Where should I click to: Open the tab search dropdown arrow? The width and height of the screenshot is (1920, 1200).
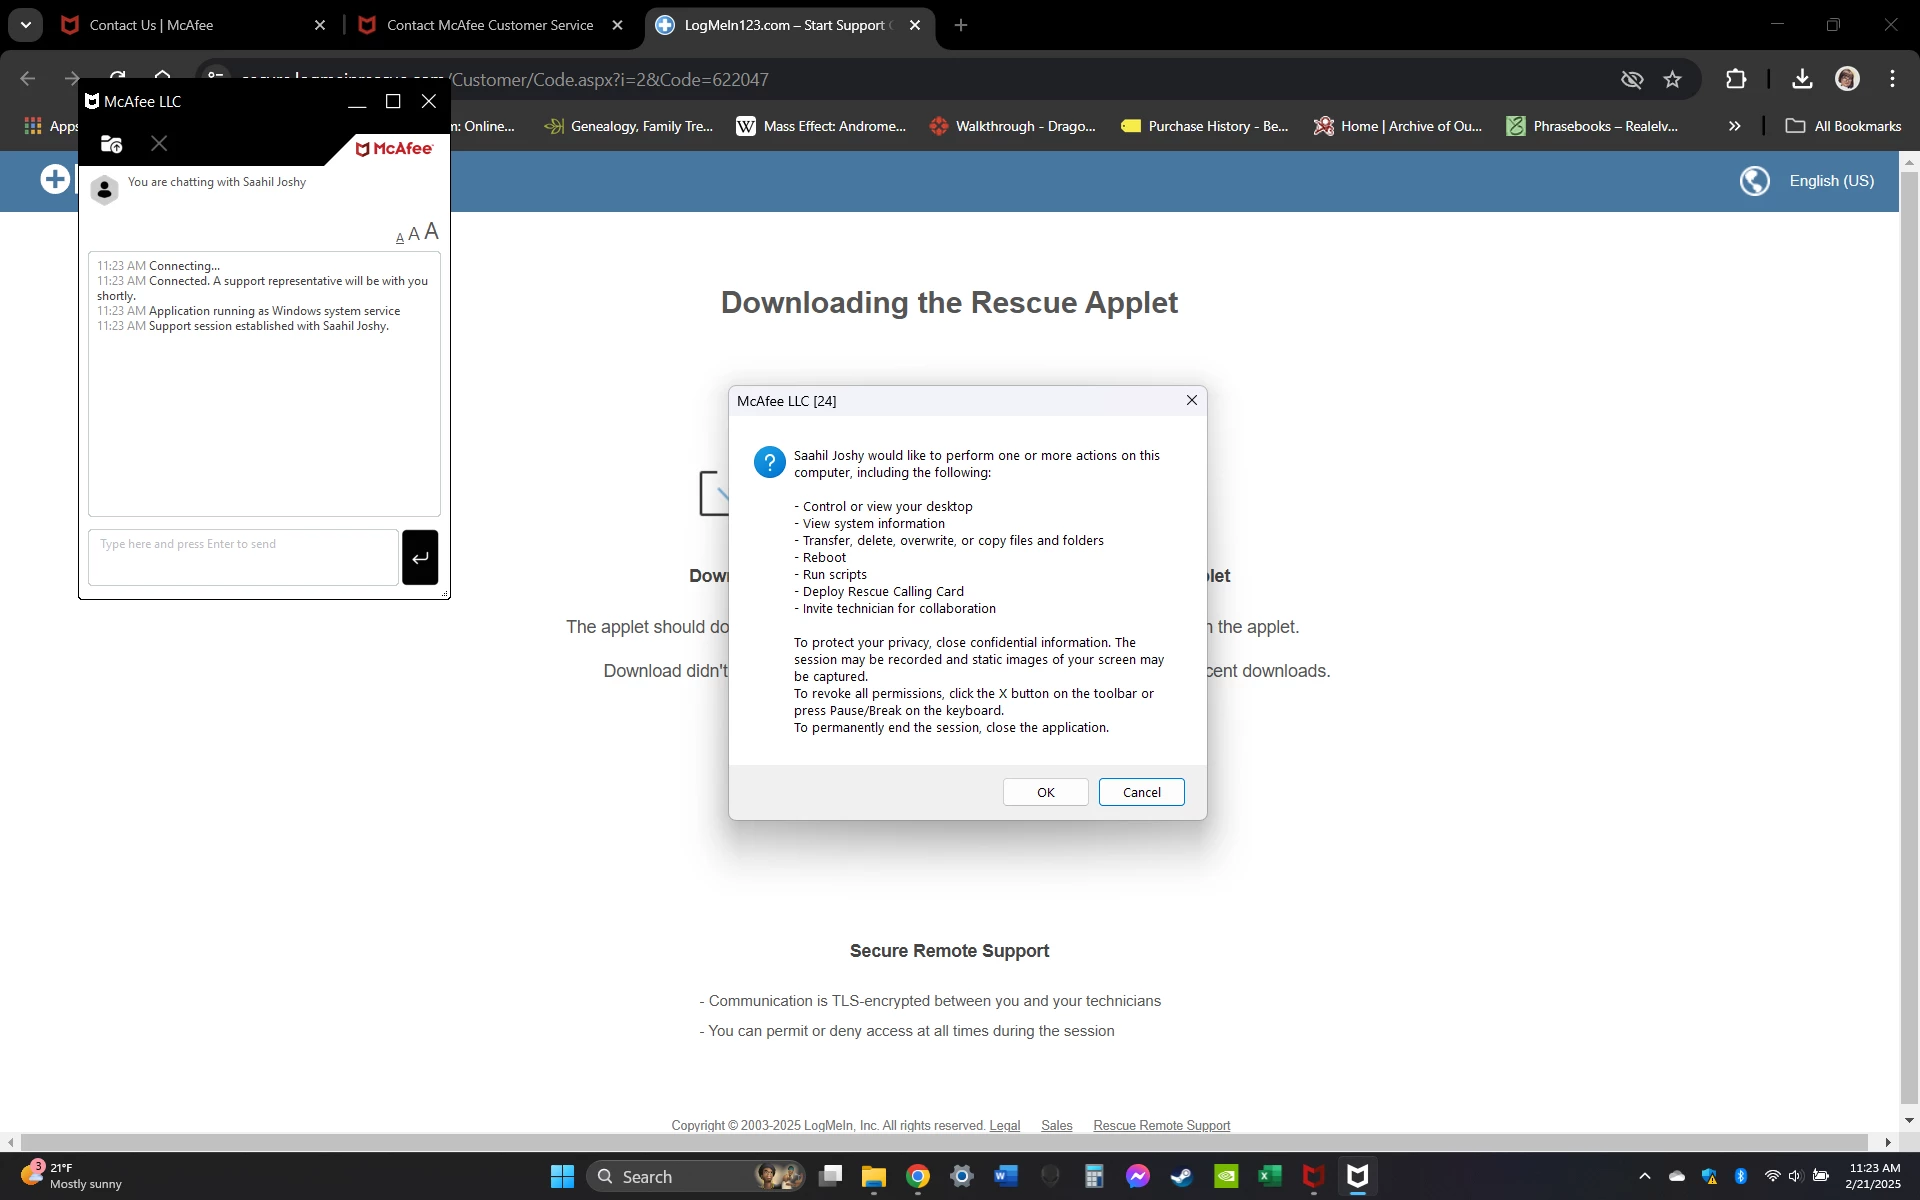coord(26,25)
